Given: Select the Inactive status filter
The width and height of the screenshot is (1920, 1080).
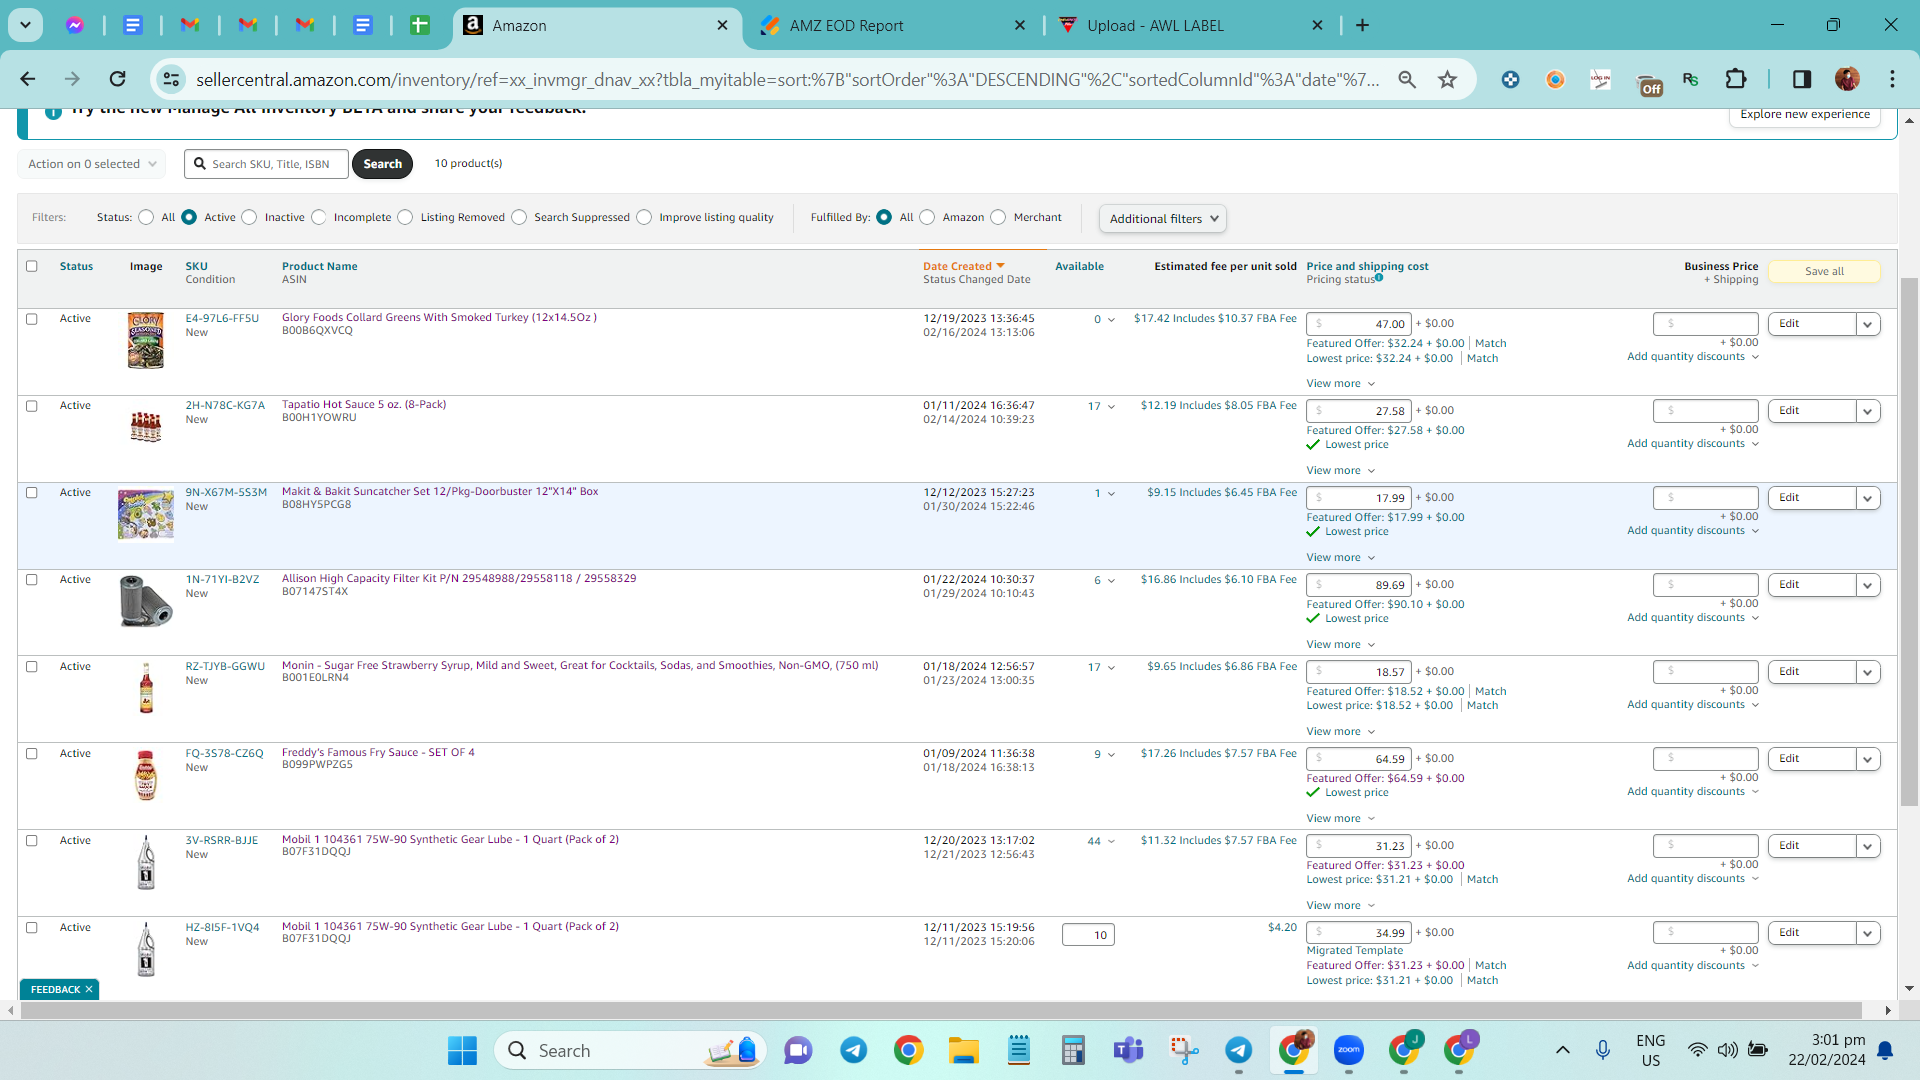Looking at the screenshot, I should tap(250, 217).
